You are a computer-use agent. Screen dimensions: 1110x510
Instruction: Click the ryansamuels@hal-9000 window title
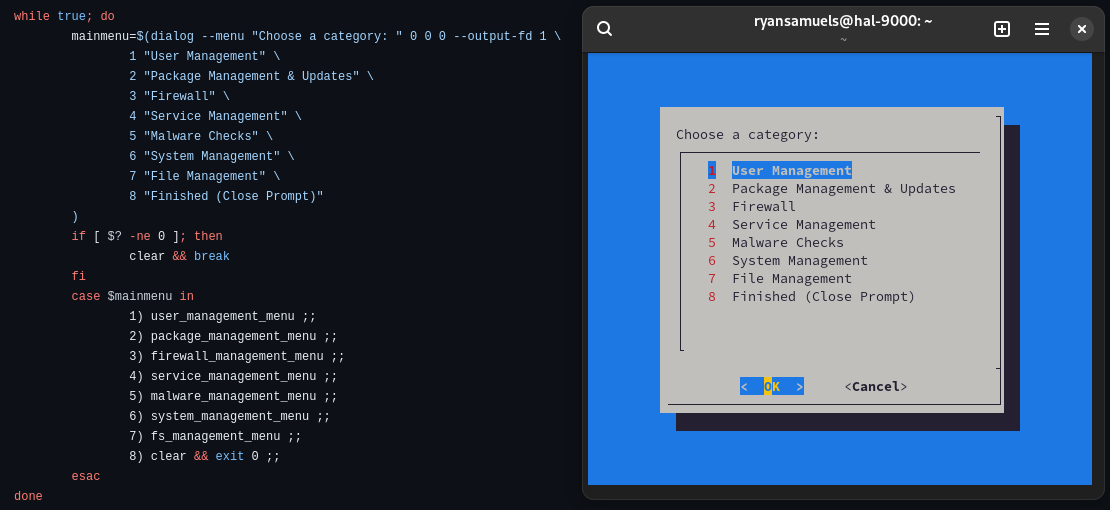tap(842, 21)
